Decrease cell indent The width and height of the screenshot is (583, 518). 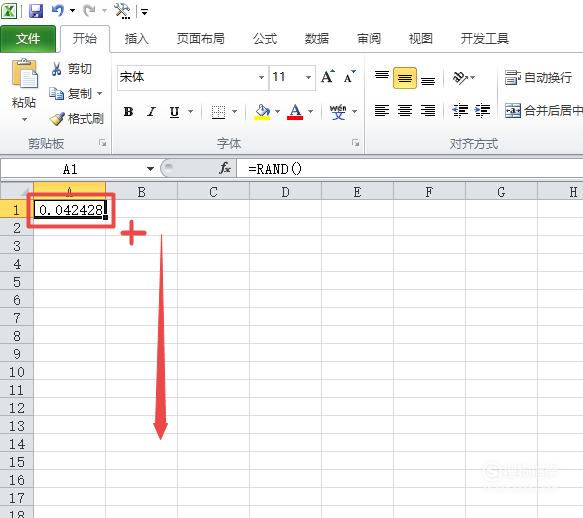[x=460, y=110]
